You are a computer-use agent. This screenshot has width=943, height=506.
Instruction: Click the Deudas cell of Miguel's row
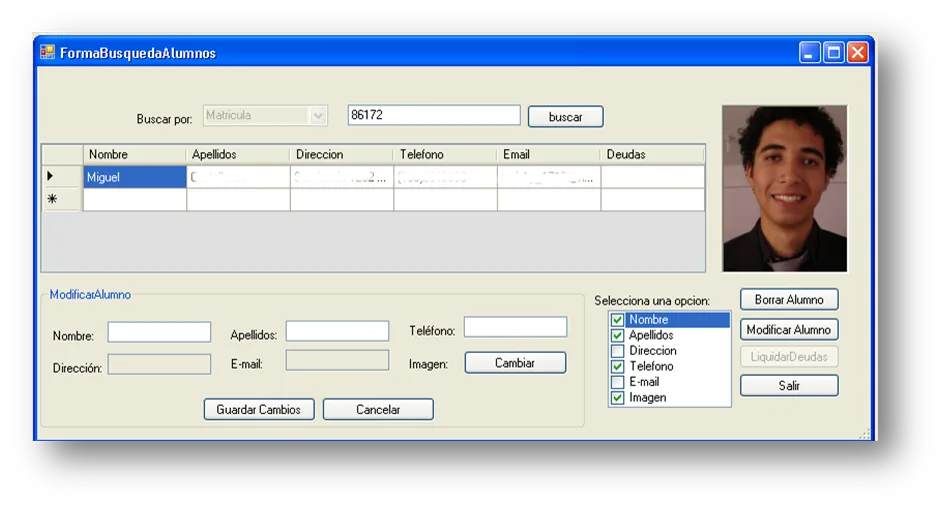click(x=653, y=177)
